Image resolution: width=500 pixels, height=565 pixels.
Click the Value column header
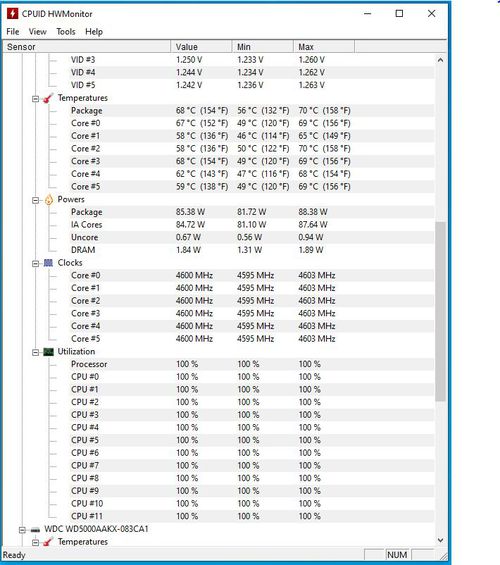[201, 47]
